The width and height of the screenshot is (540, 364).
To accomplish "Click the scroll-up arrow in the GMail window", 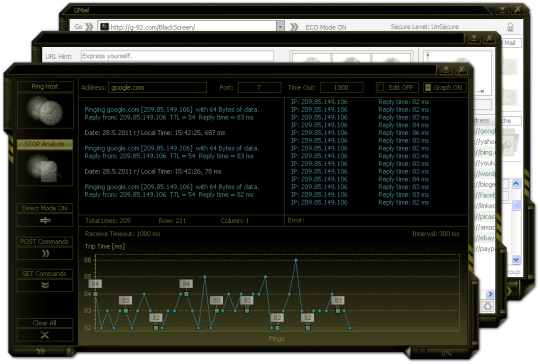I will point(516,183).
